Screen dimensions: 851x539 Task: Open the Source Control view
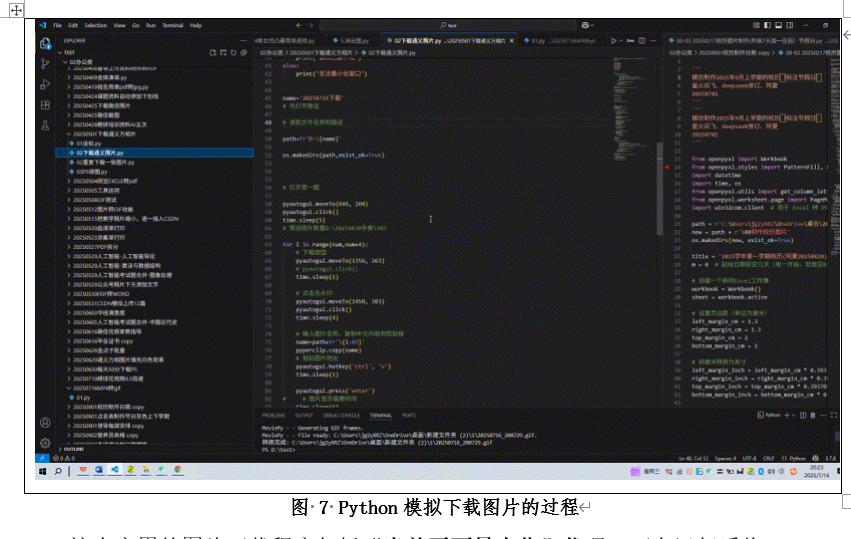pos(45,64)
